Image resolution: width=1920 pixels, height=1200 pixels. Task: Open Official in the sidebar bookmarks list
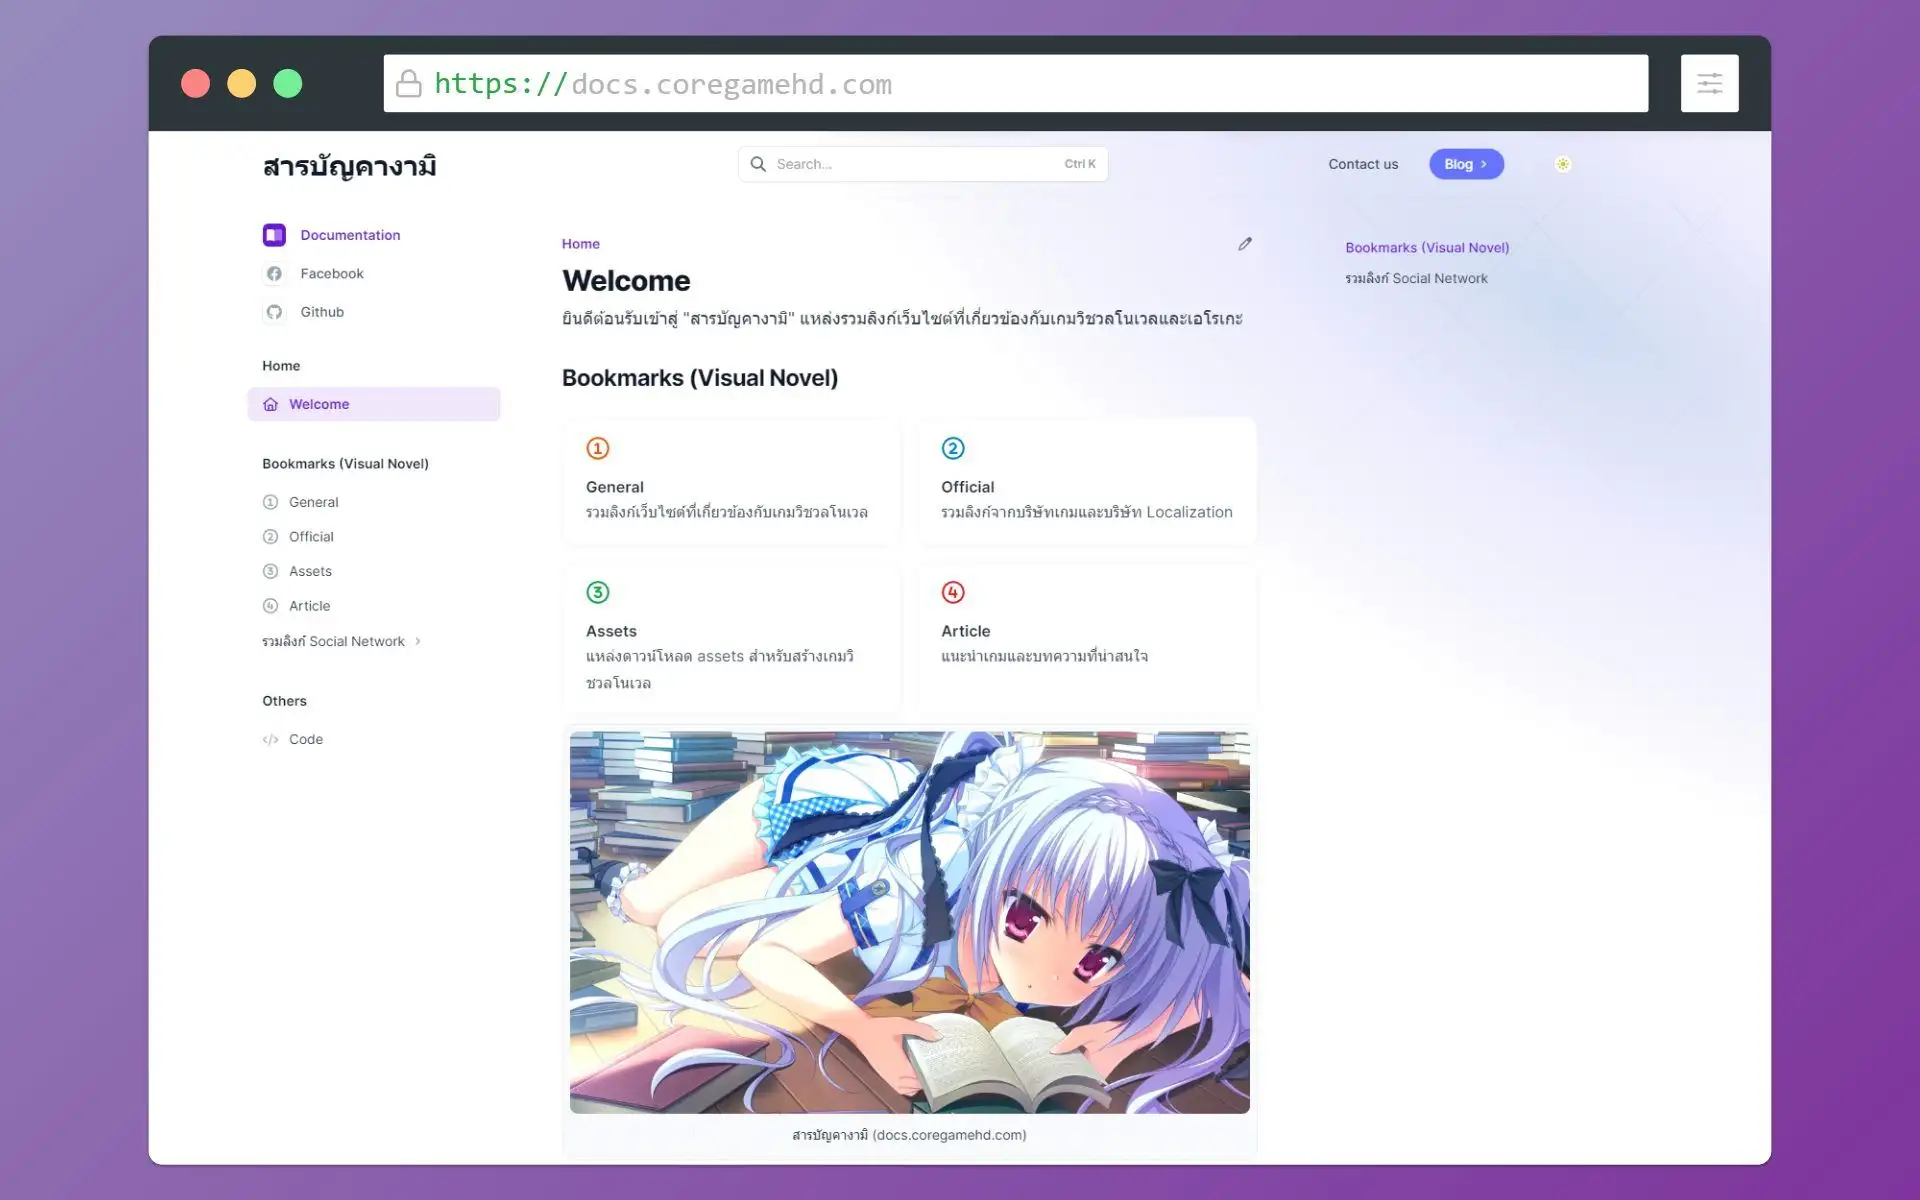pos(311,537)
